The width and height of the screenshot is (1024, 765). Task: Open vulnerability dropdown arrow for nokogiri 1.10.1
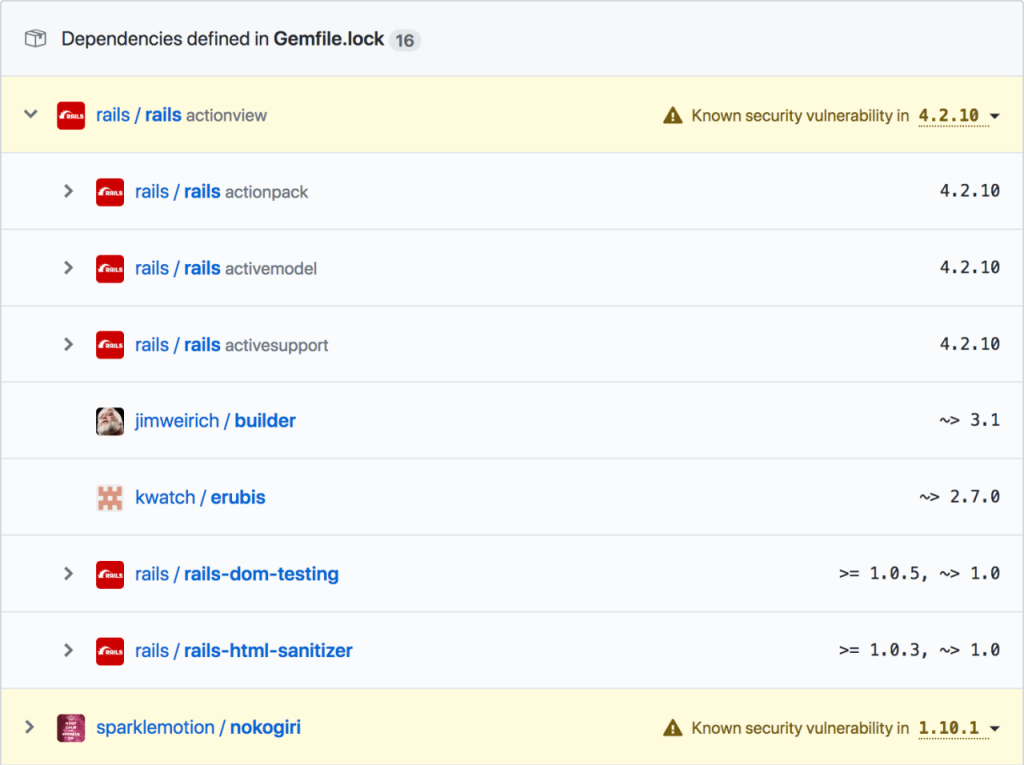pos(995,728)
